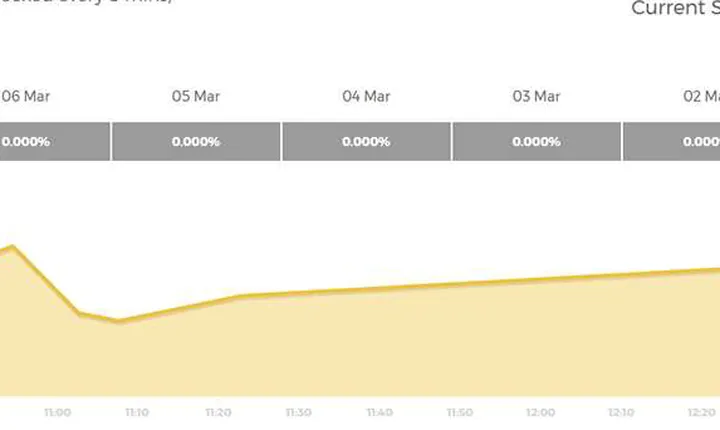Select the 02 Mar percentage bar
Screen dimensions: 720x430
pyautogui.click(x=672, y=141)
